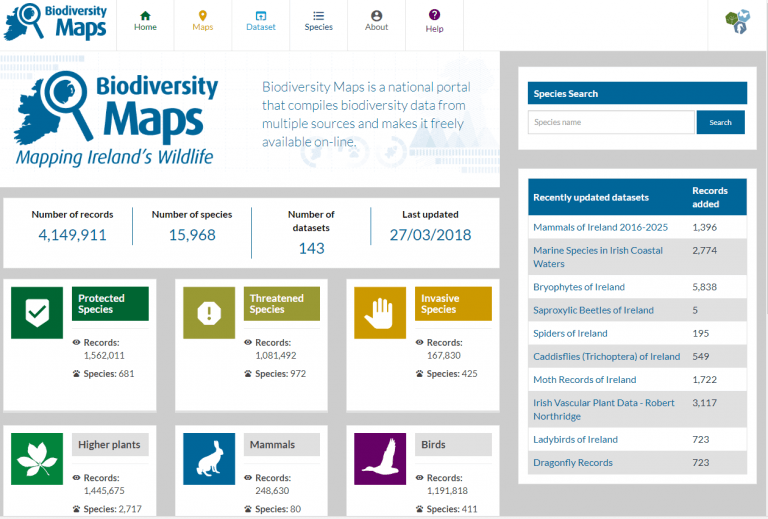The width and height of the screenshot is (768, 519).
Task: Click the Threatened Species warning icon
Action: click(209, 312)
